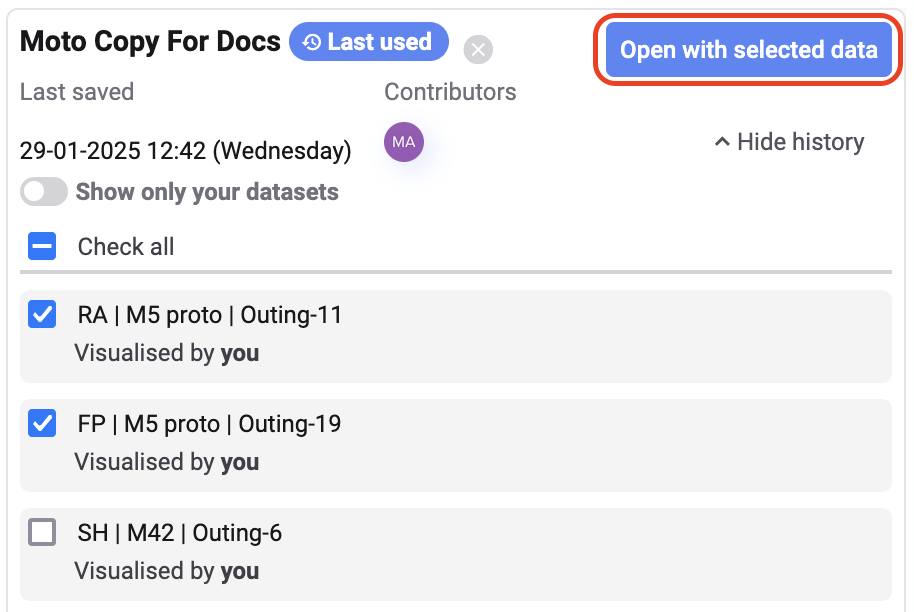
Task: Uncheck FP | M5 proto | Outing-19
Action: (x=42, y=424)
